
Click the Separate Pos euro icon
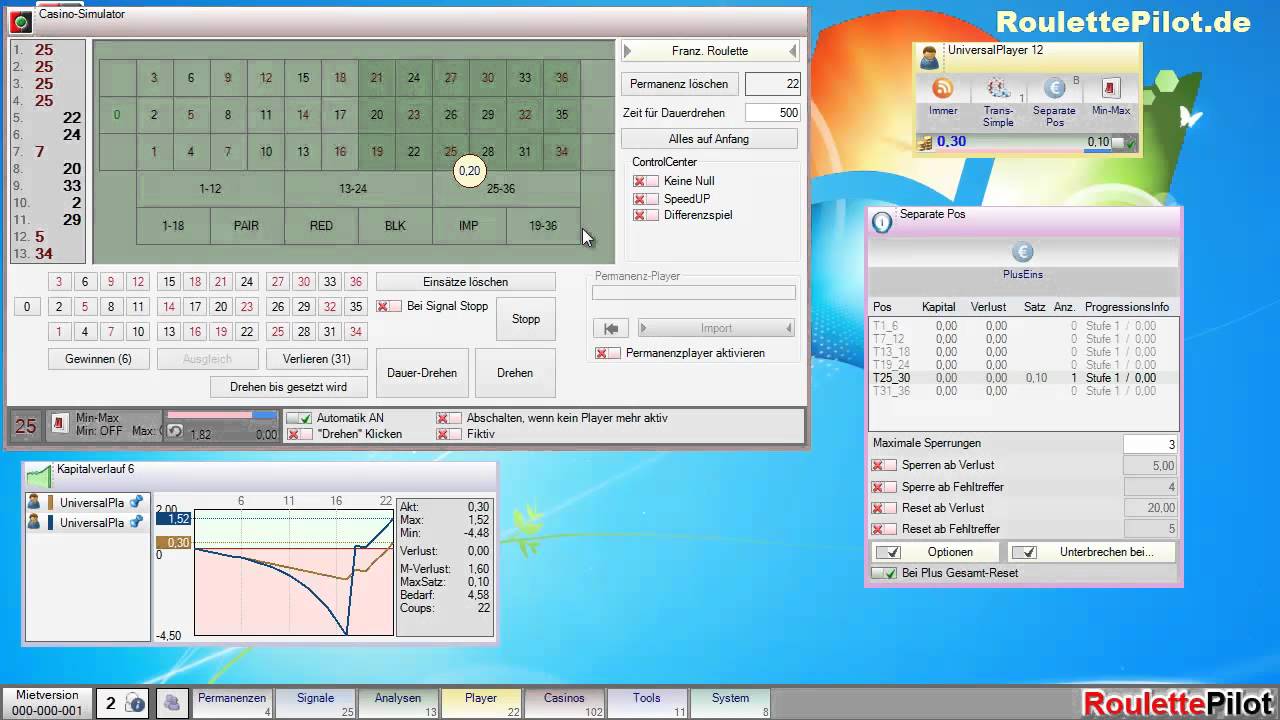pyautogui.click(x=1054, y=88)
